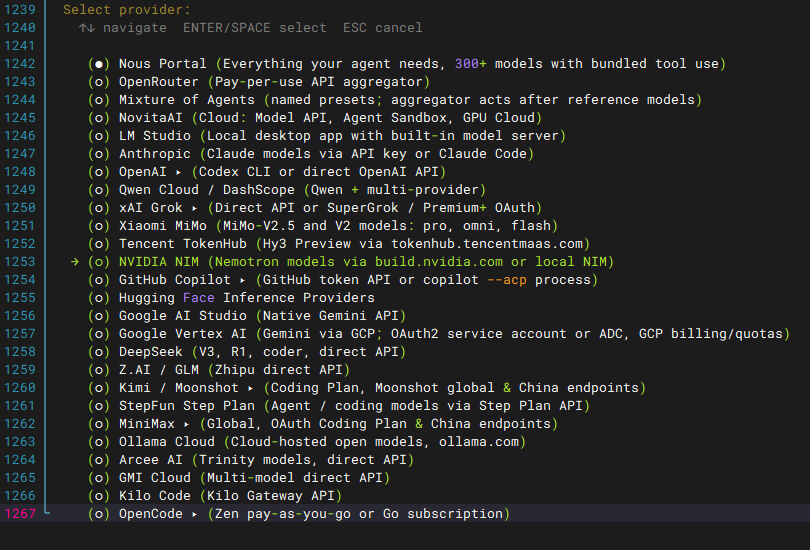Pick the Hugging Face radio option

(99, 298)
